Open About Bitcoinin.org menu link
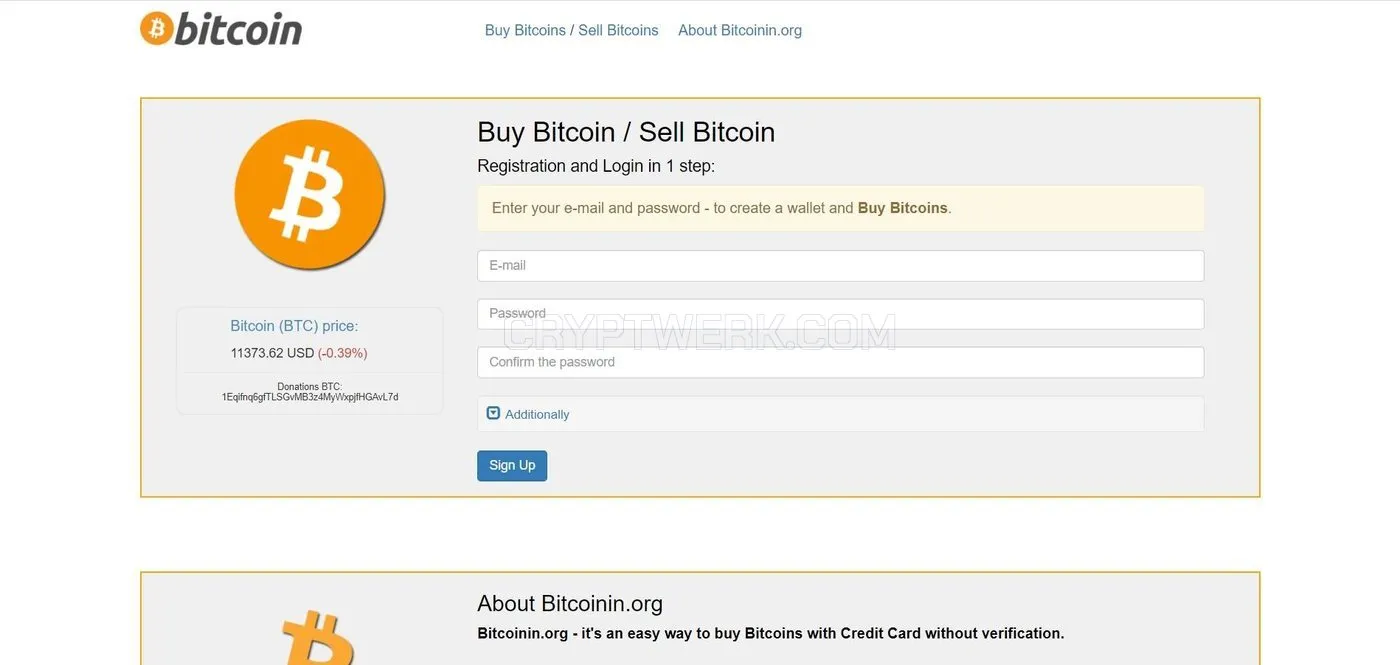Viewport: 1400px width, 665px height. [740, 30]
